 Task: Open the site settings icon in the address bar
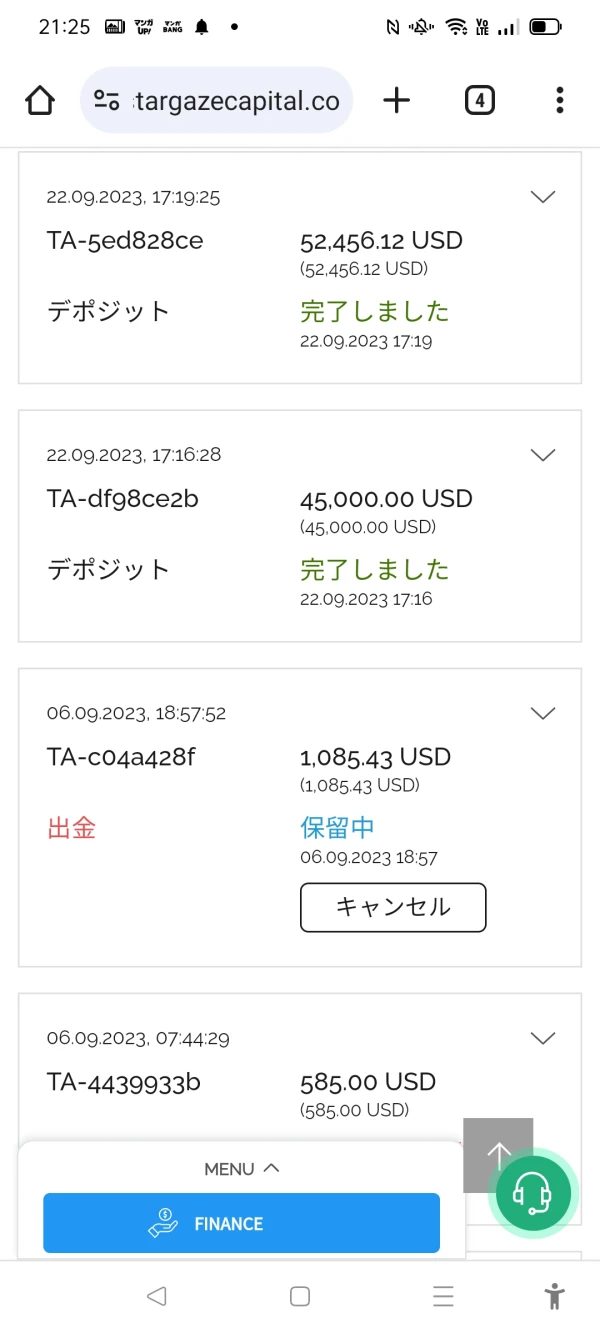107,100
